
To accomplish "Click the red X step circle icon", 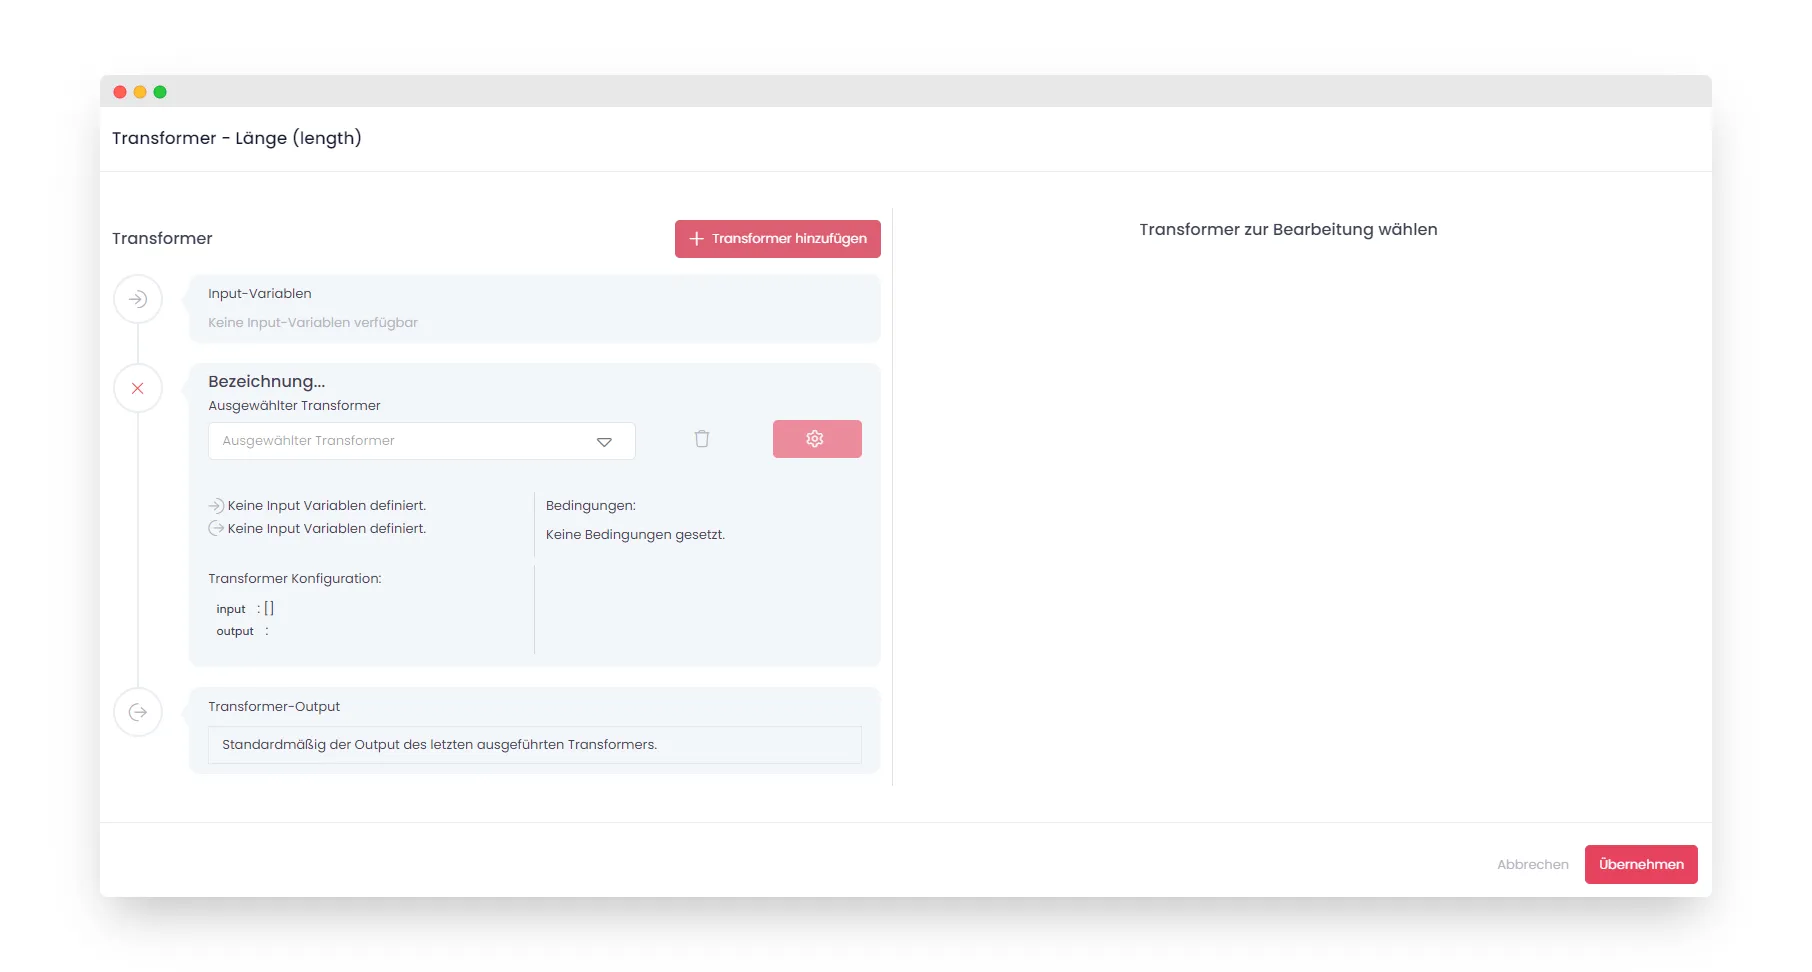I will pos(138,388).
